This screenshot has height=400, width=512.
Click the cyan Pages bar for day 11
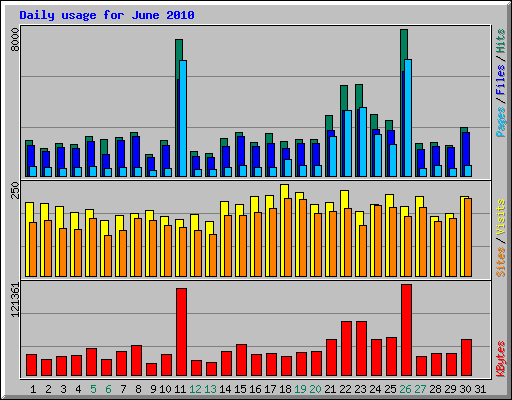[x=183, y=118]
